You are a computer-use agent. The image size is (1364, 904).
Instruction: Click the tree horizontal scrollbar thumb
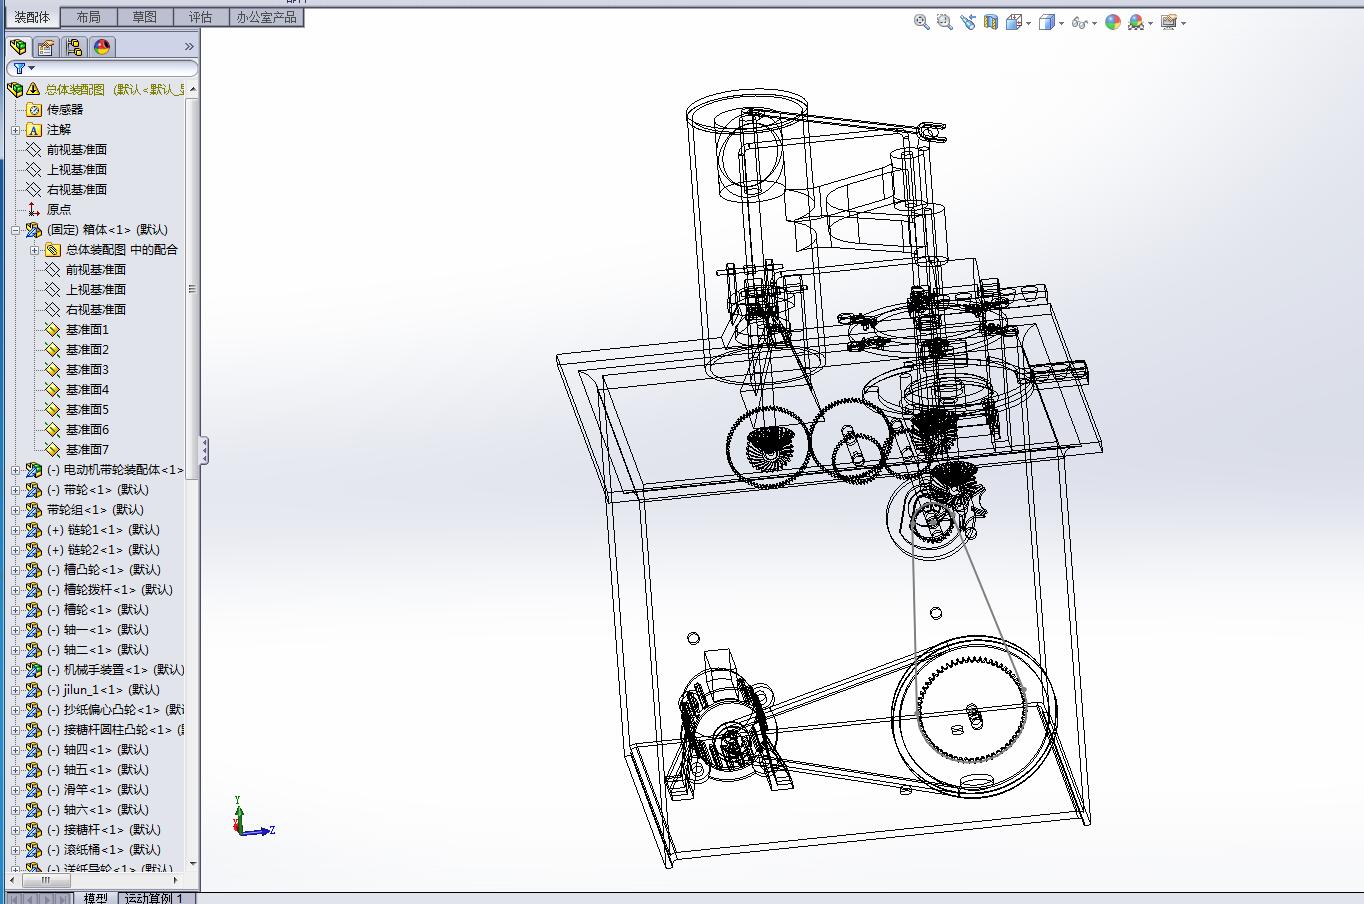click(x=45, y=881)
